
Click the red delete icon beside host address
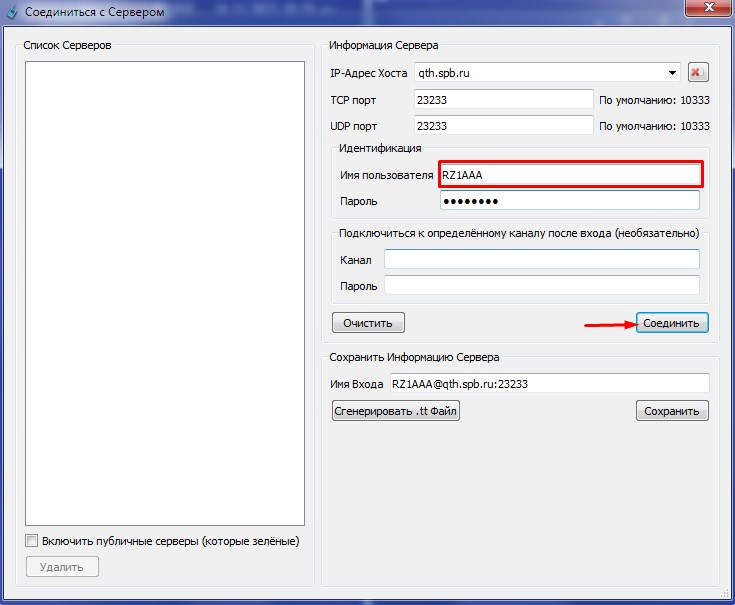click(x=698, y=73)
